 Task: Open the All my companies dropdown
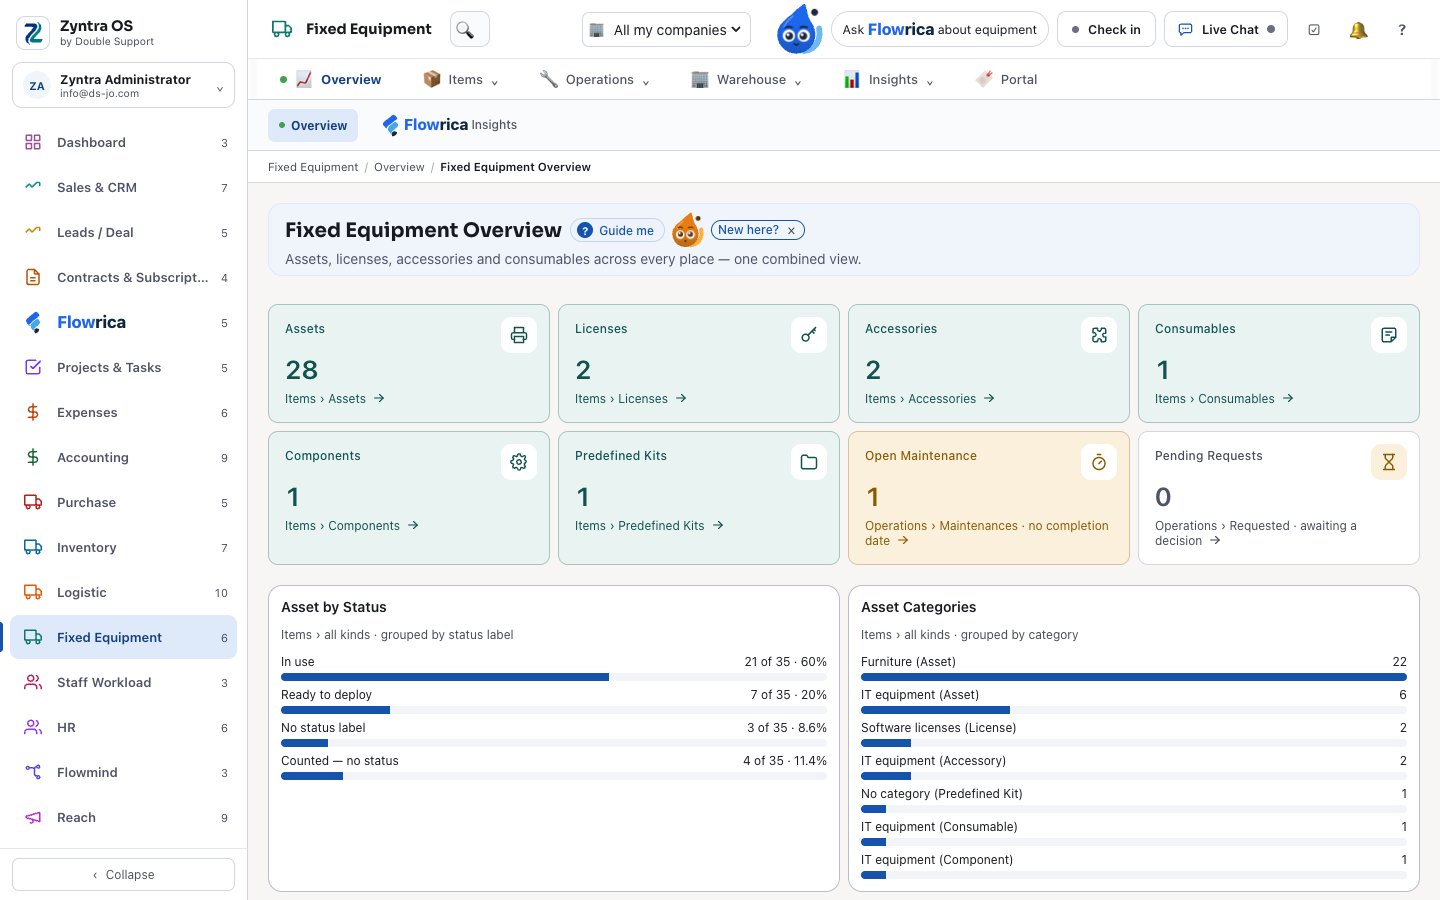click(x=667, y=30)
